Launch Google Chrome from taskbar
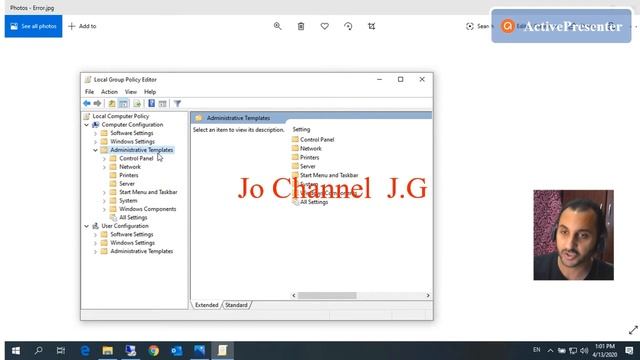 154,351
